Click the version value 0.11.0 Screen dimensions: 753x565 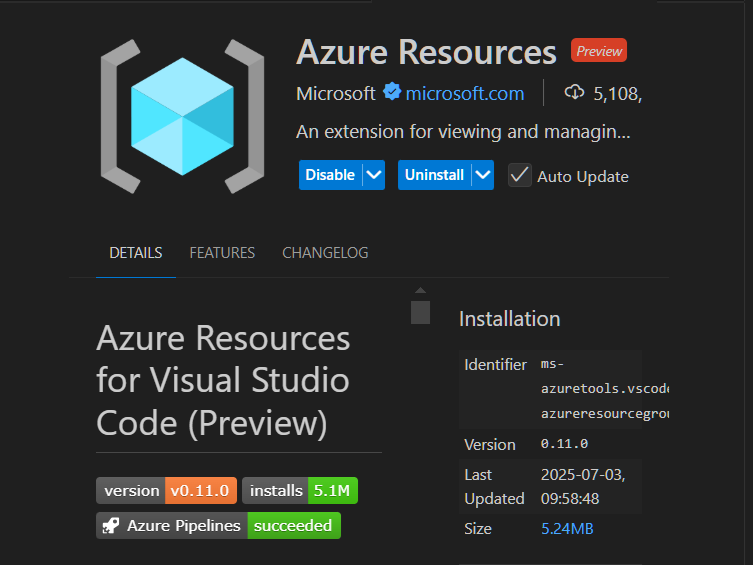564,444
